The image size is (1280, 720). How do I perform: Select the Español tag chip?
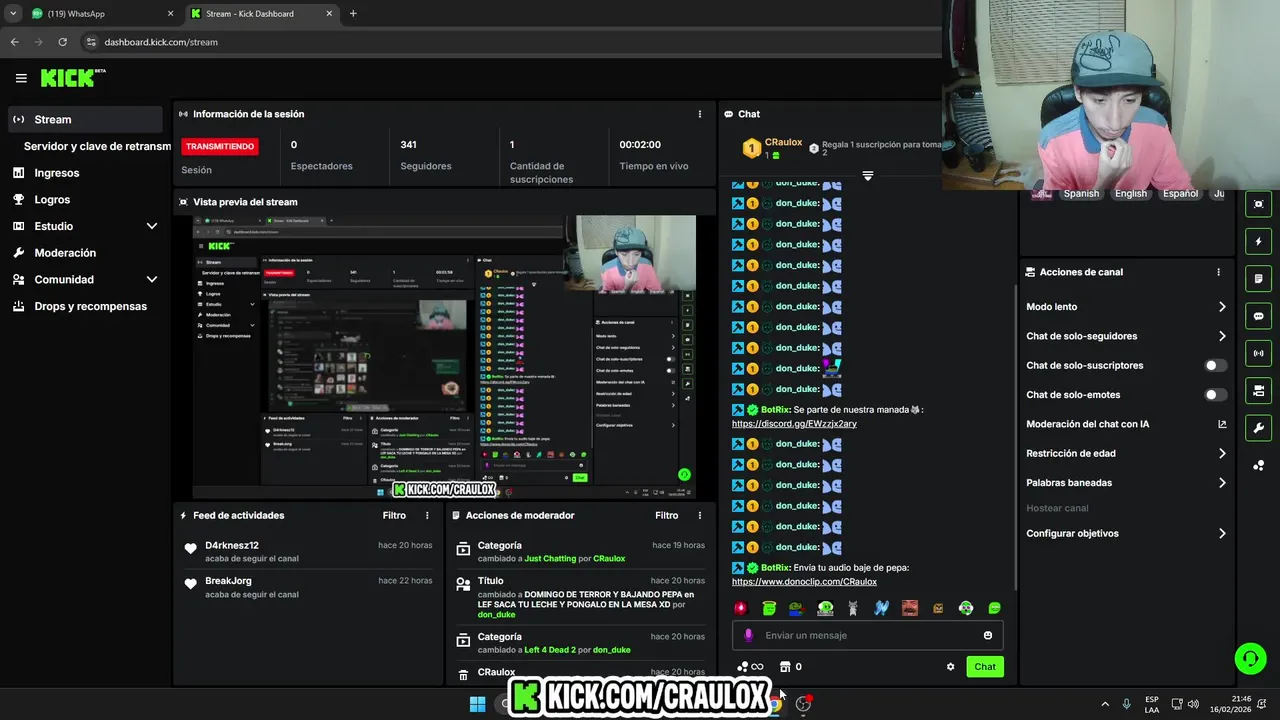(x=1180, y=194)
